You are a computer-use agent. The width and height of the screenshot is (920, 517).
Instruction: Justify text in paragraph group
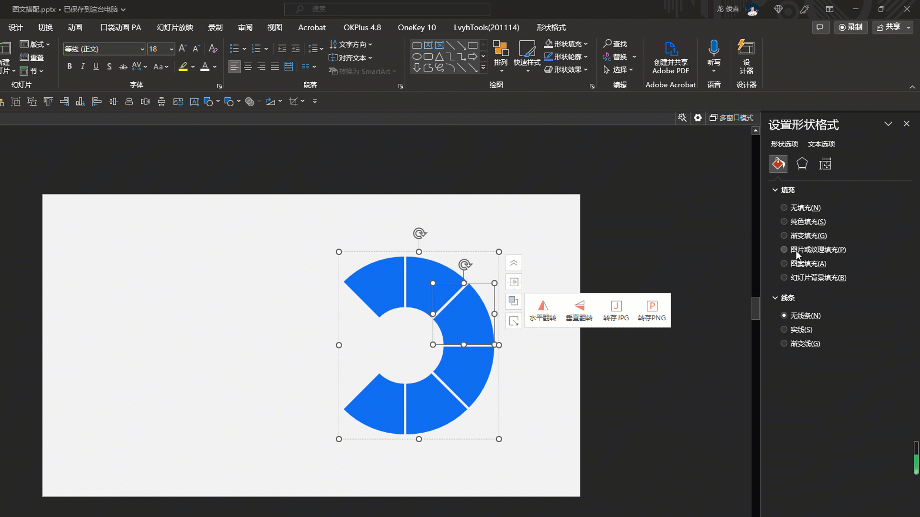point(275,67)
